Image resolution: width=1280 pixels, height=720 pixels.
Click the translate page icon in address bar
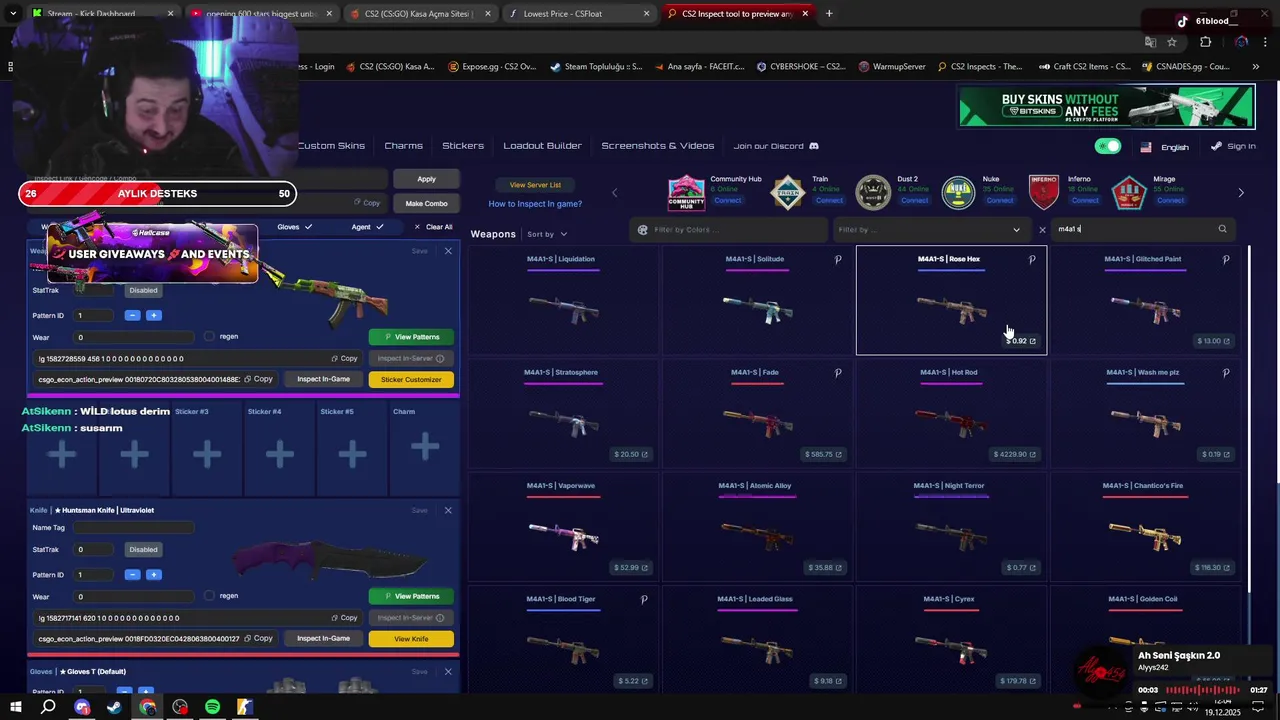(x=1150, y=42)
